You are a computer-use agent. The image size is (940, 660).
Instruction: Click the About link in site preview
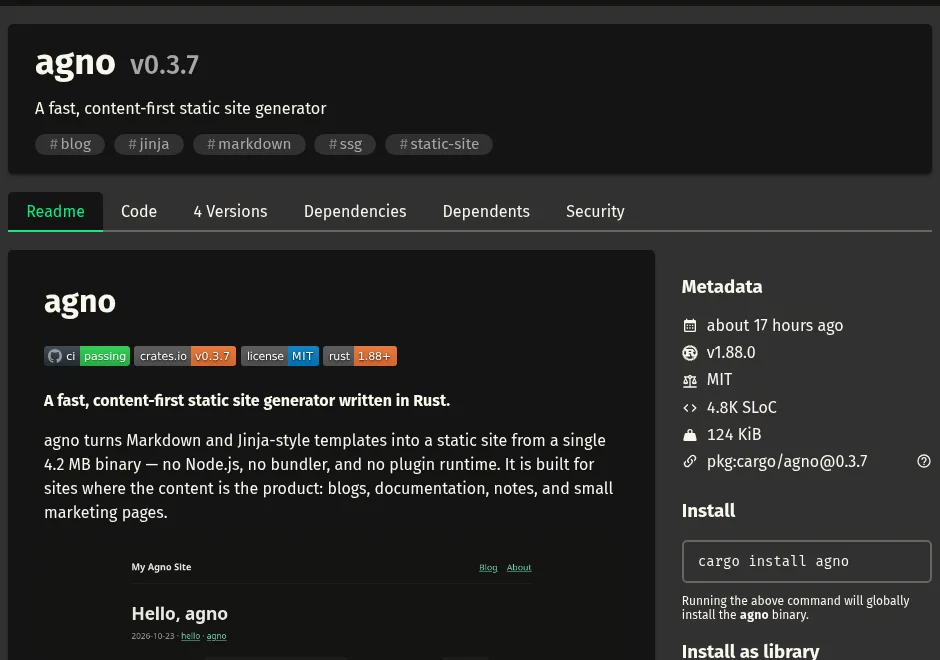(519, 568)
